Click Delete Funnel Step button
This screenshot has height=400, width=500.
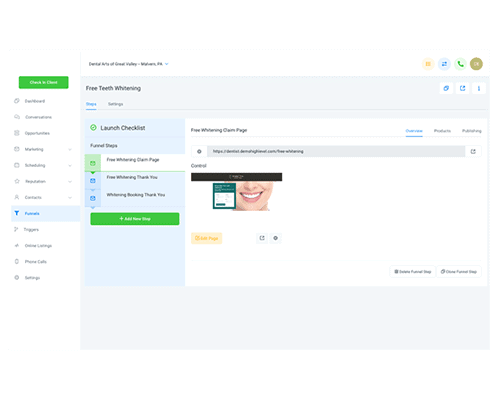tap(413, 272)
